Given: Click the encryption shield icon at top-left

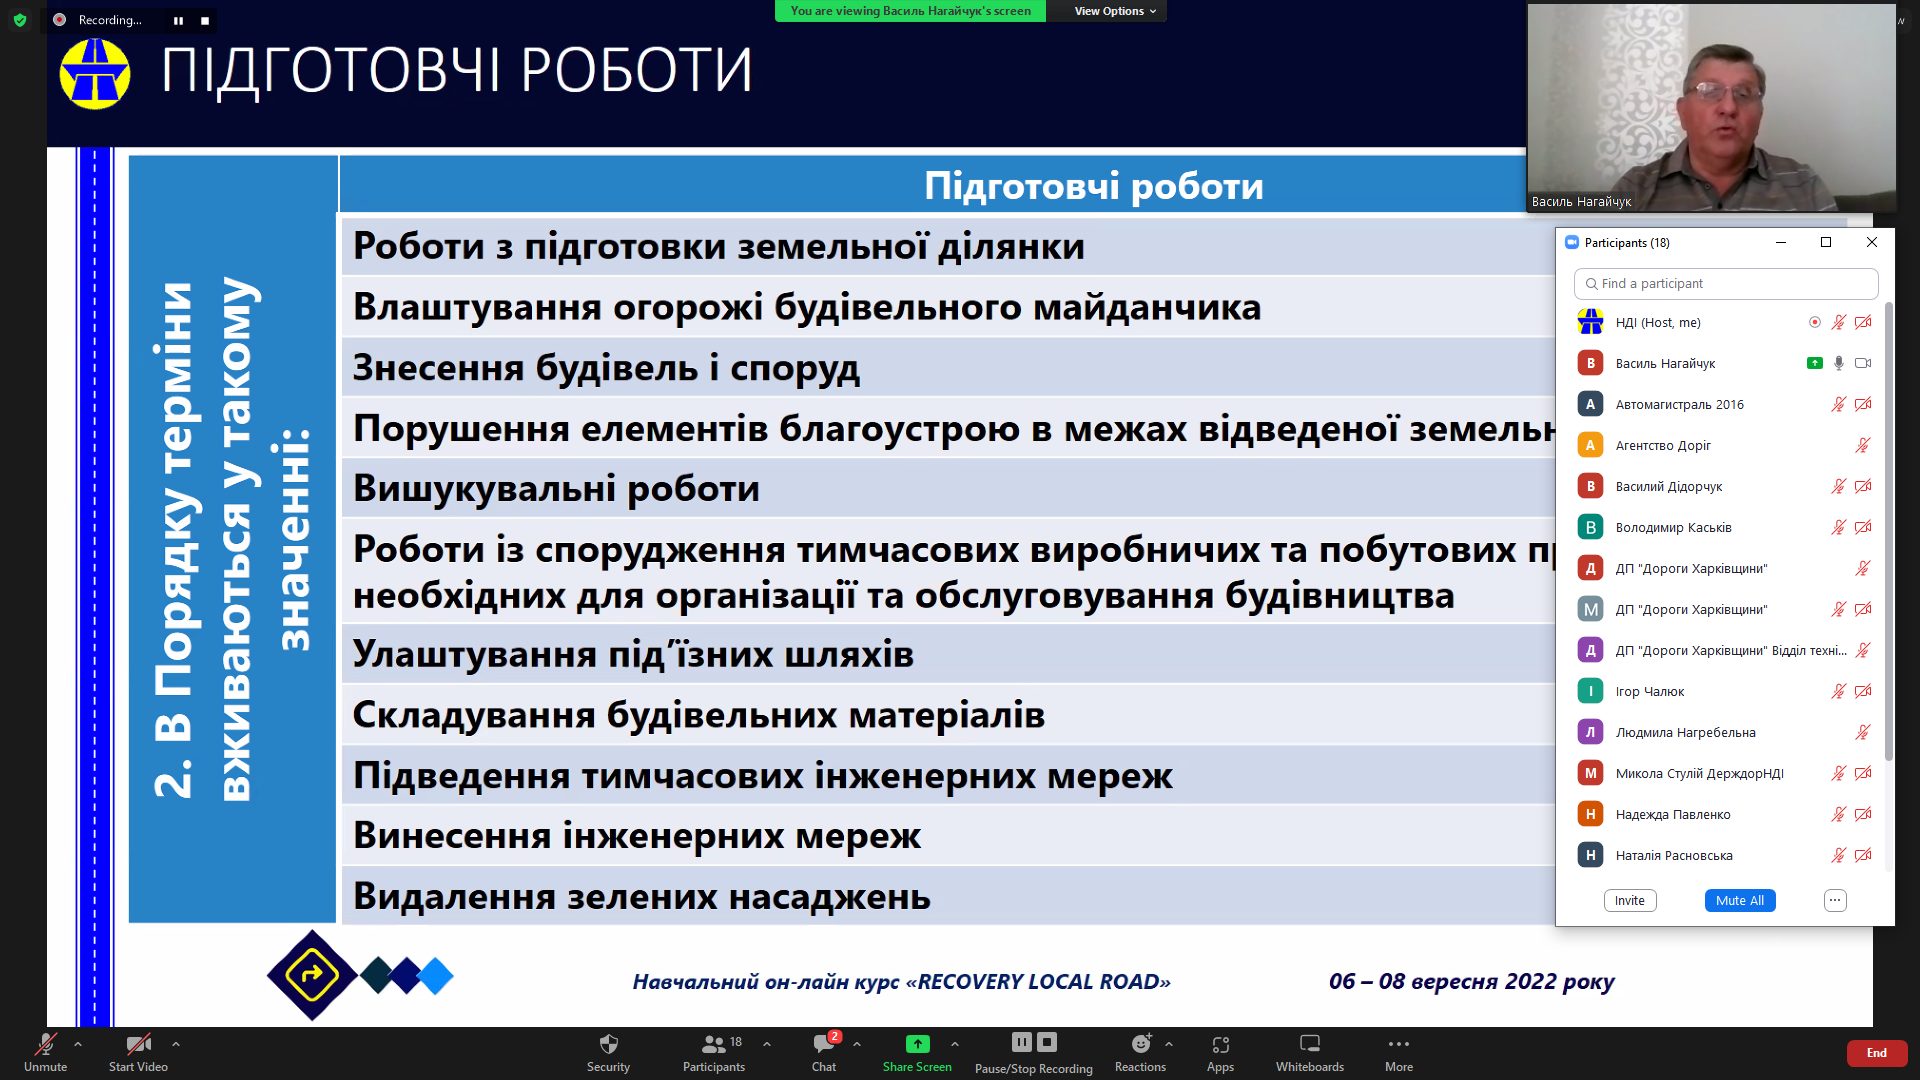Looking at the screenshot, I should (20, 19).
